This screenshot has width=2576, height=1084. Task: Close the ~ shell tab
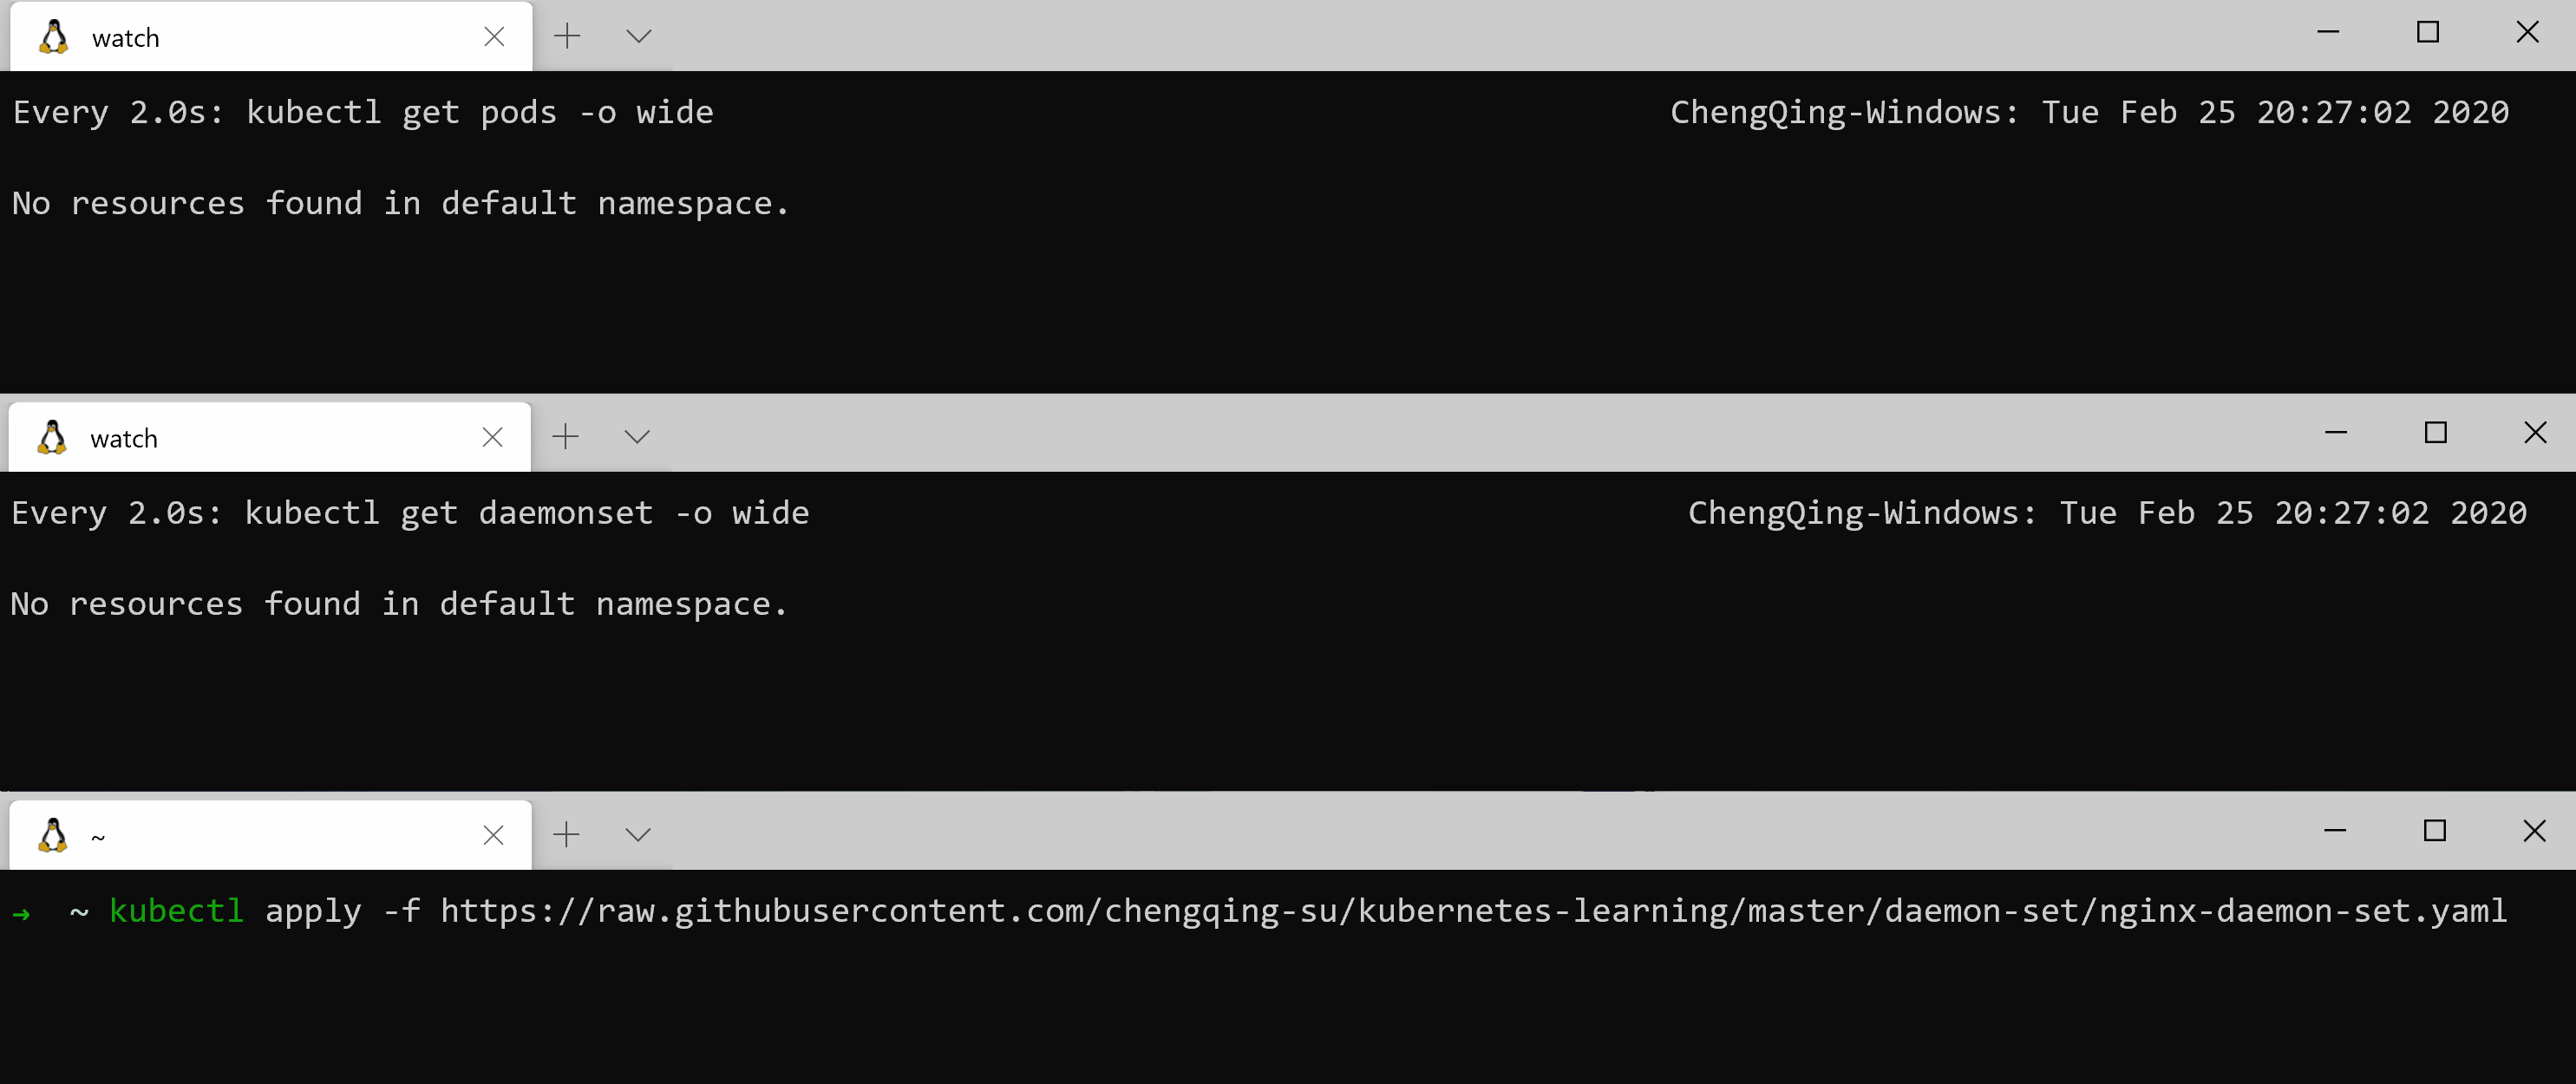coord(493,835)
